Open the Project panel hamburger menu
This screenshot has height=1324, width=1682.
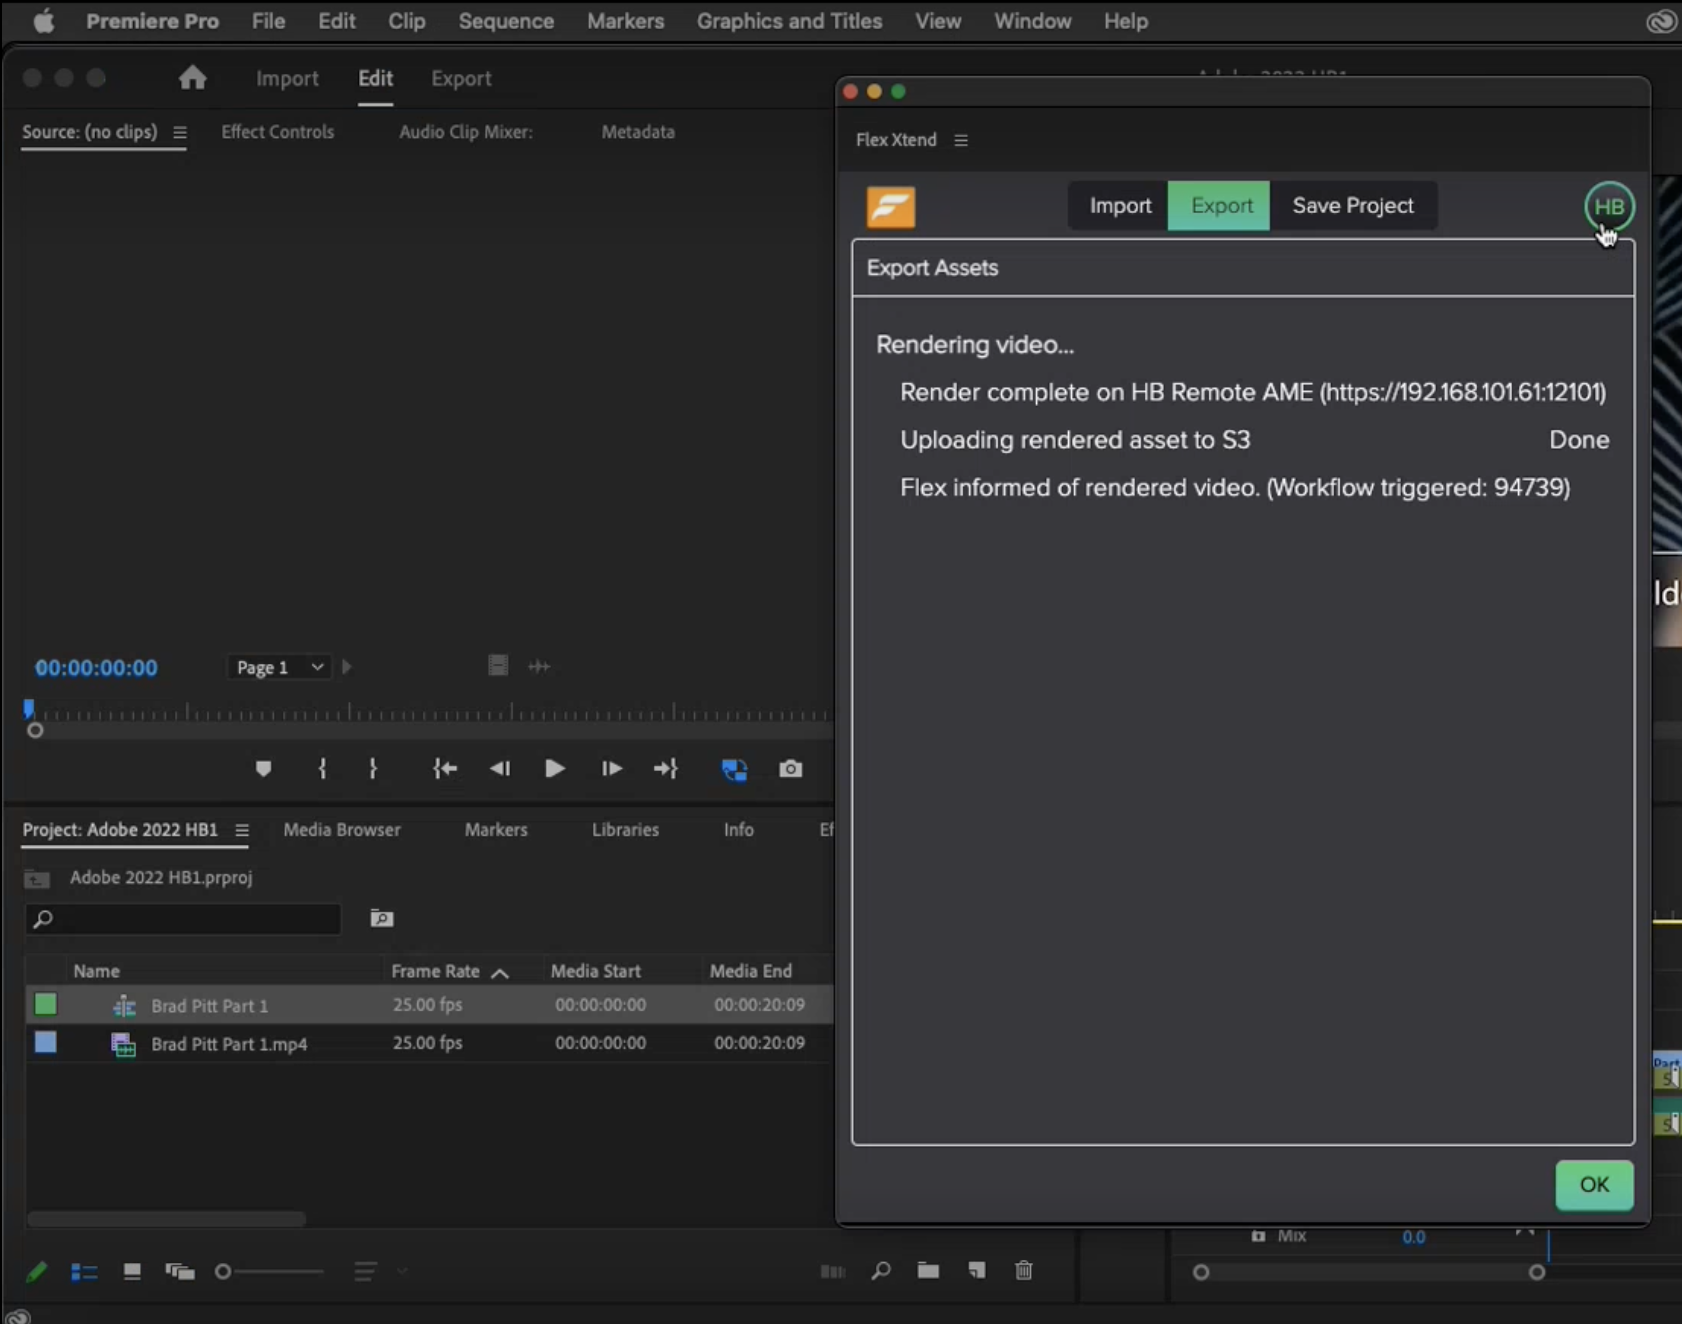point(242,830)
